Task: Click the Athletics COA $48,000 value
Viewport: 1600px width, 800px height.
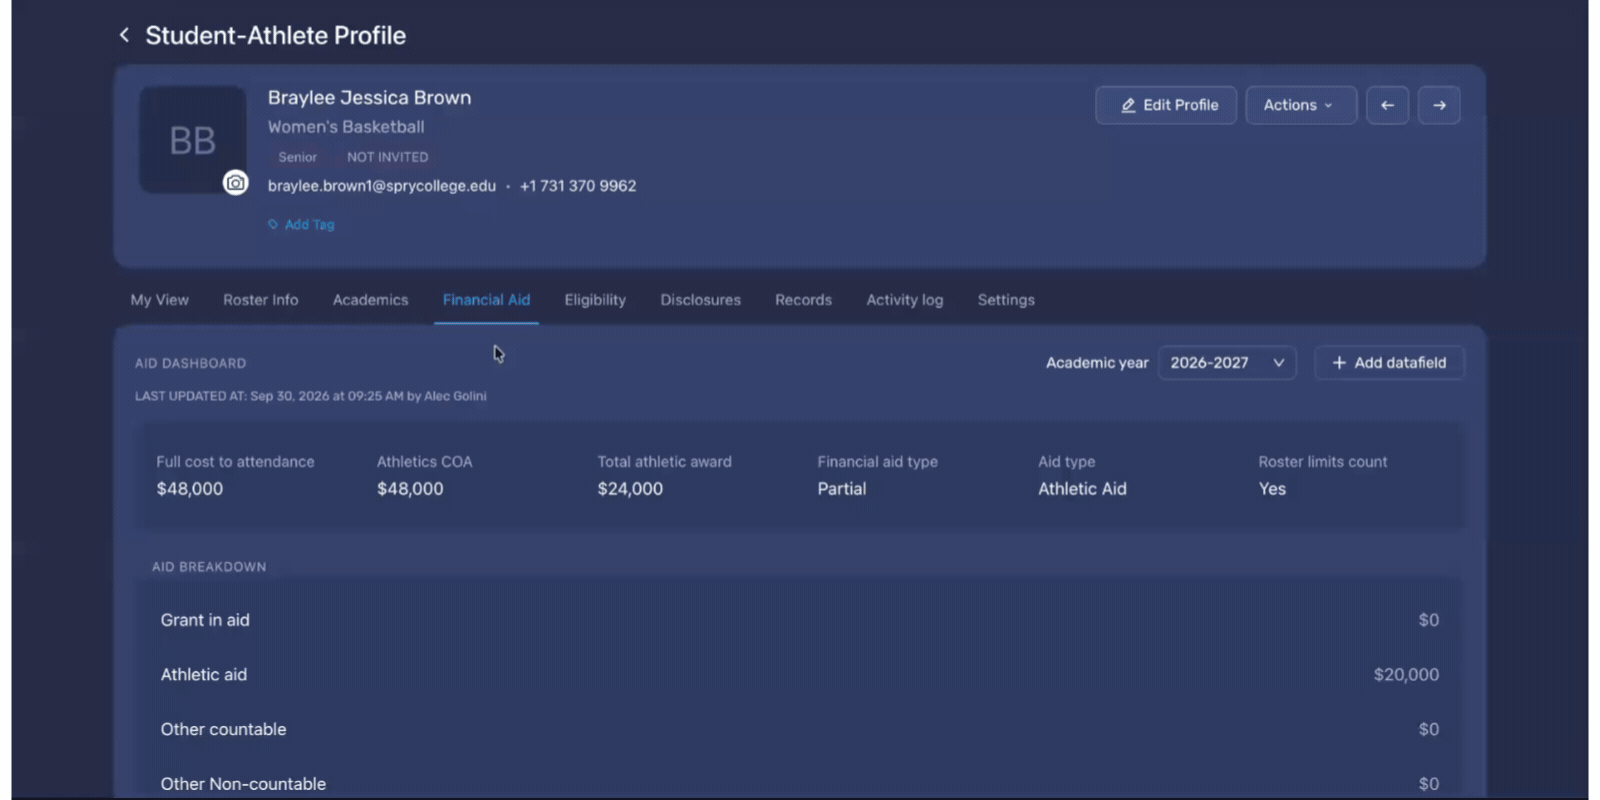Action: 410,489
